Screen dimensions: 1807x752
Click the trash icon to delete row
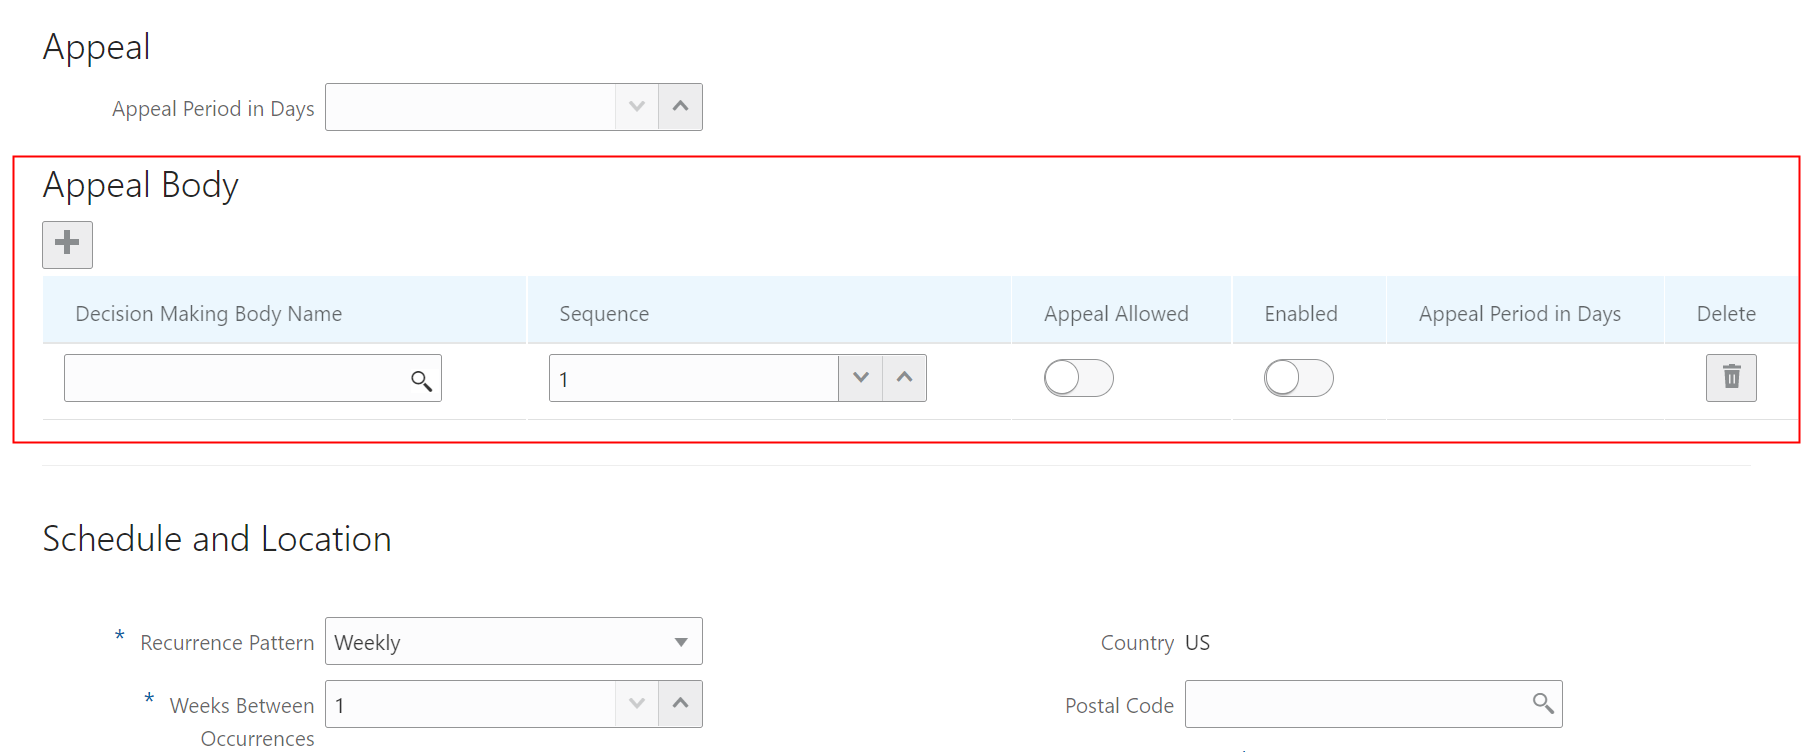coord(1730,377)
